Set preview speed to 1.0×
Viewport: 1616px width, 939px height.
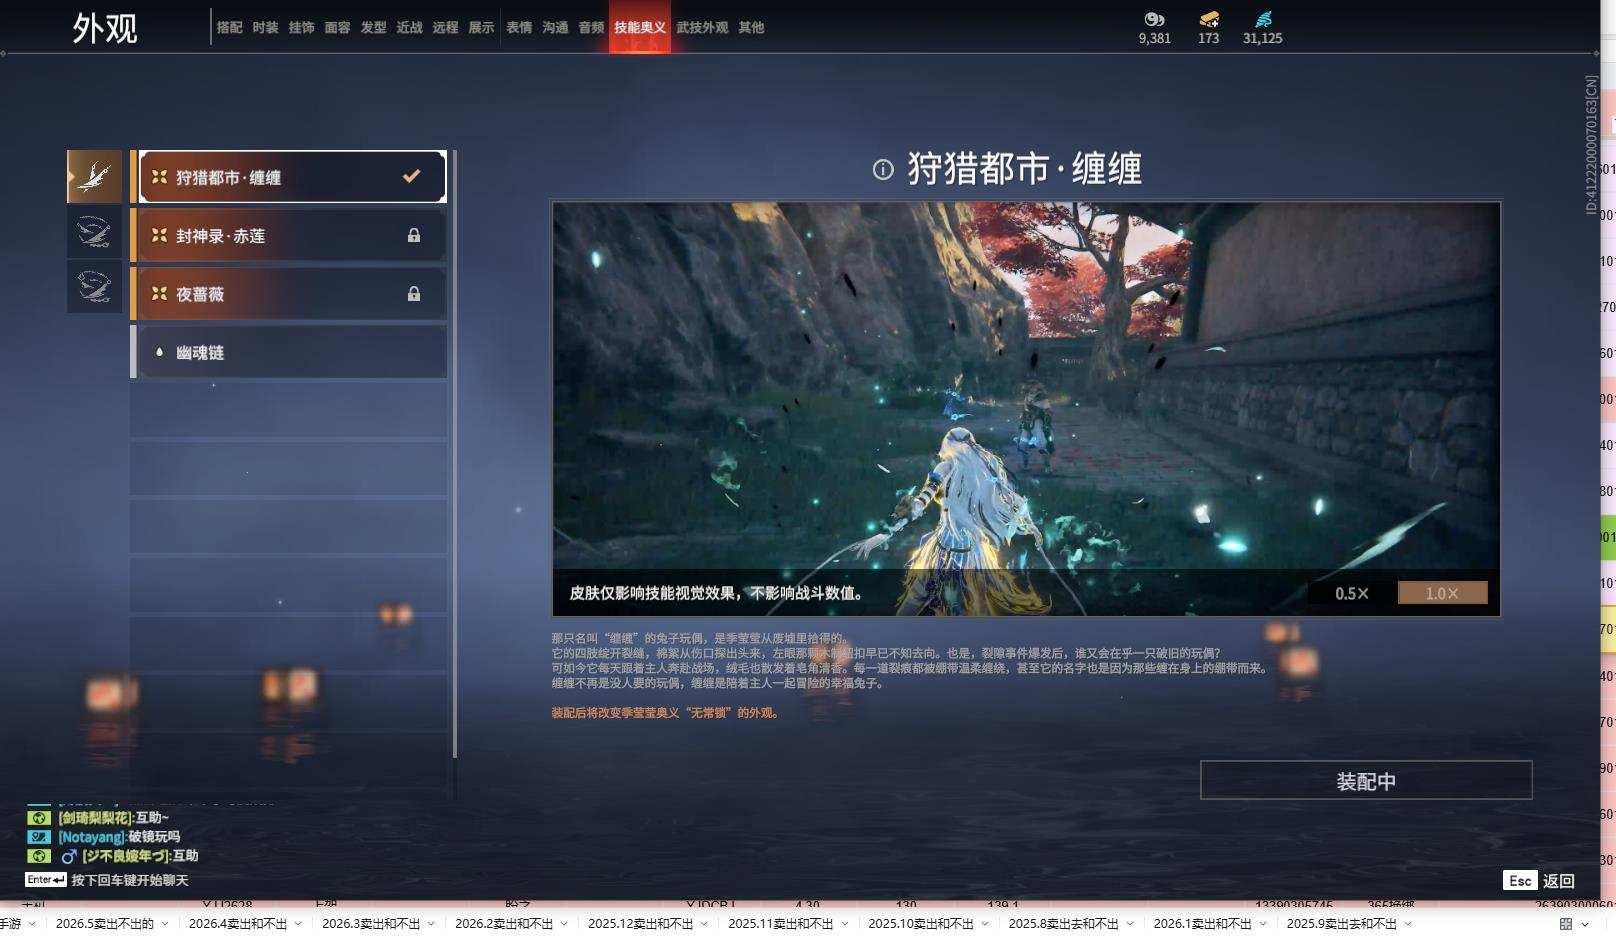coord(1442,593)
